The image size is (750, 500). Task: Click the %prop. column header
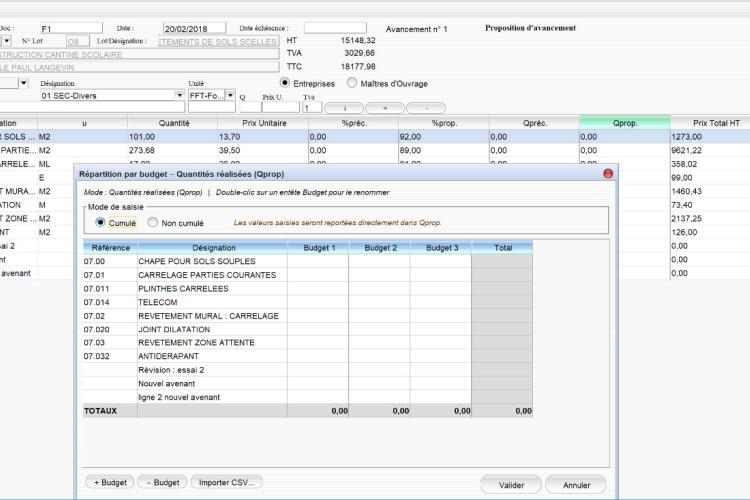444,123
